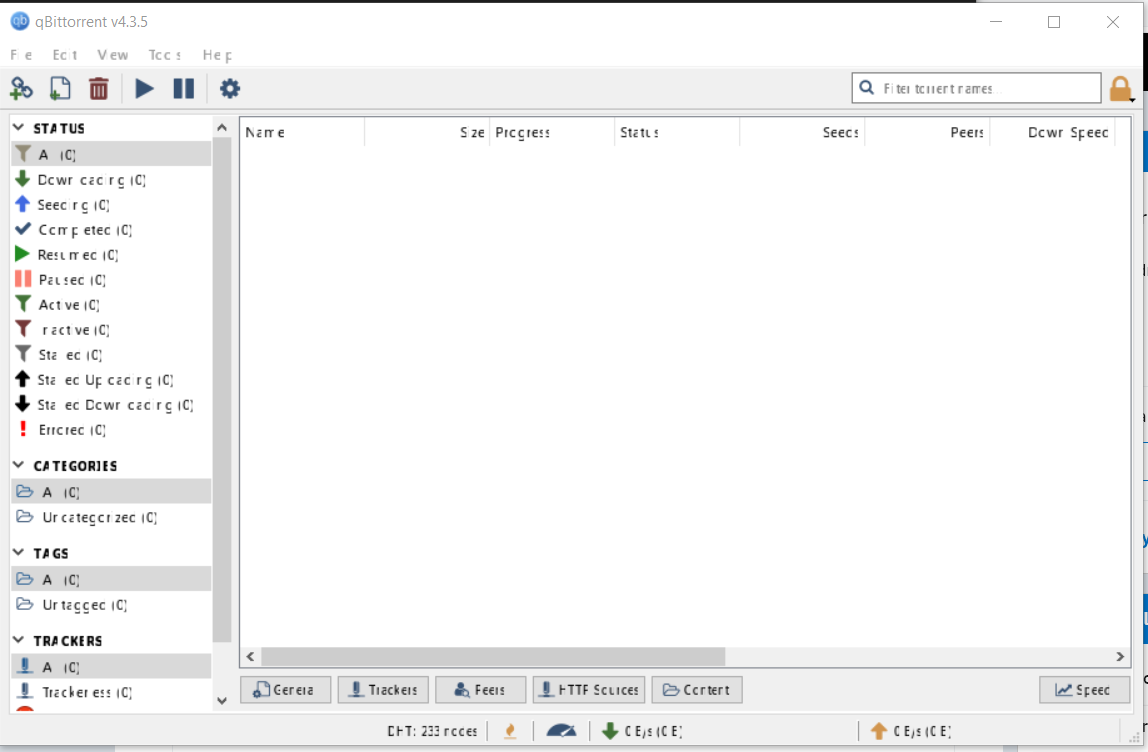Select the Stalled status filter
Viewport: 1148px width, 752px height.
pyautogui.click(x=111, y=354)
